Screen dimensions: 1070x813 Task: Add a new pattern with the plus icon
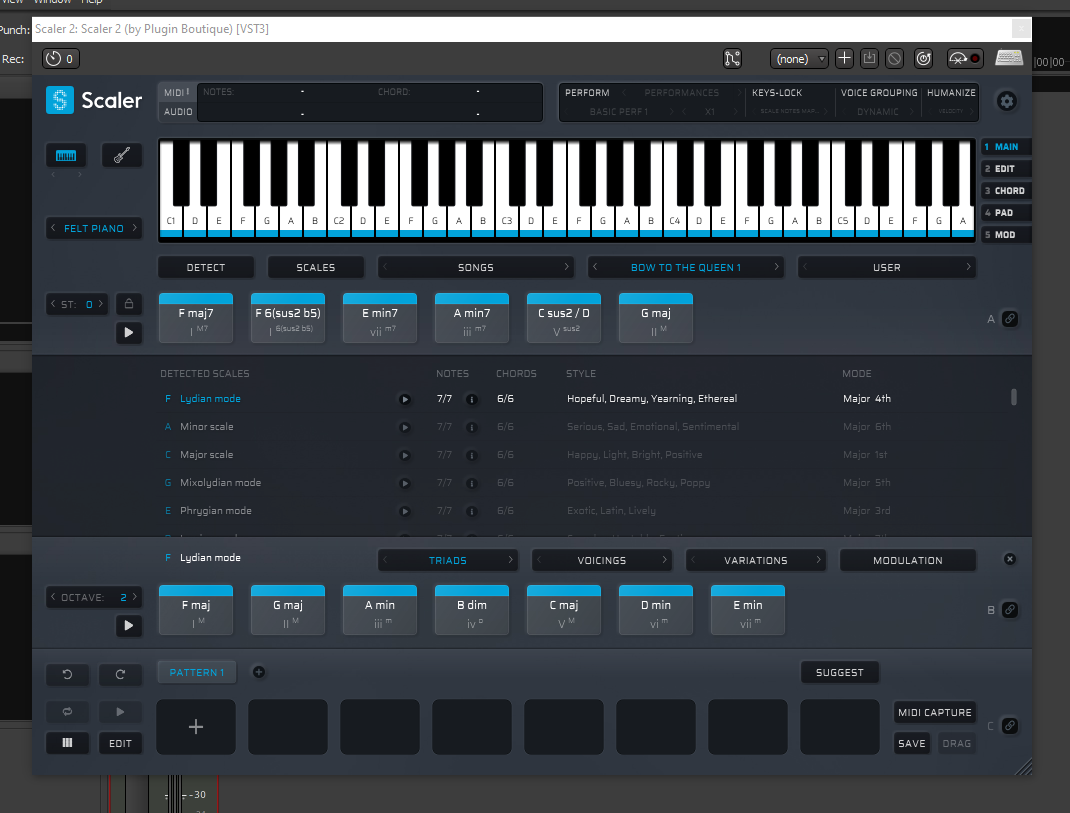[x=259, y=672]
